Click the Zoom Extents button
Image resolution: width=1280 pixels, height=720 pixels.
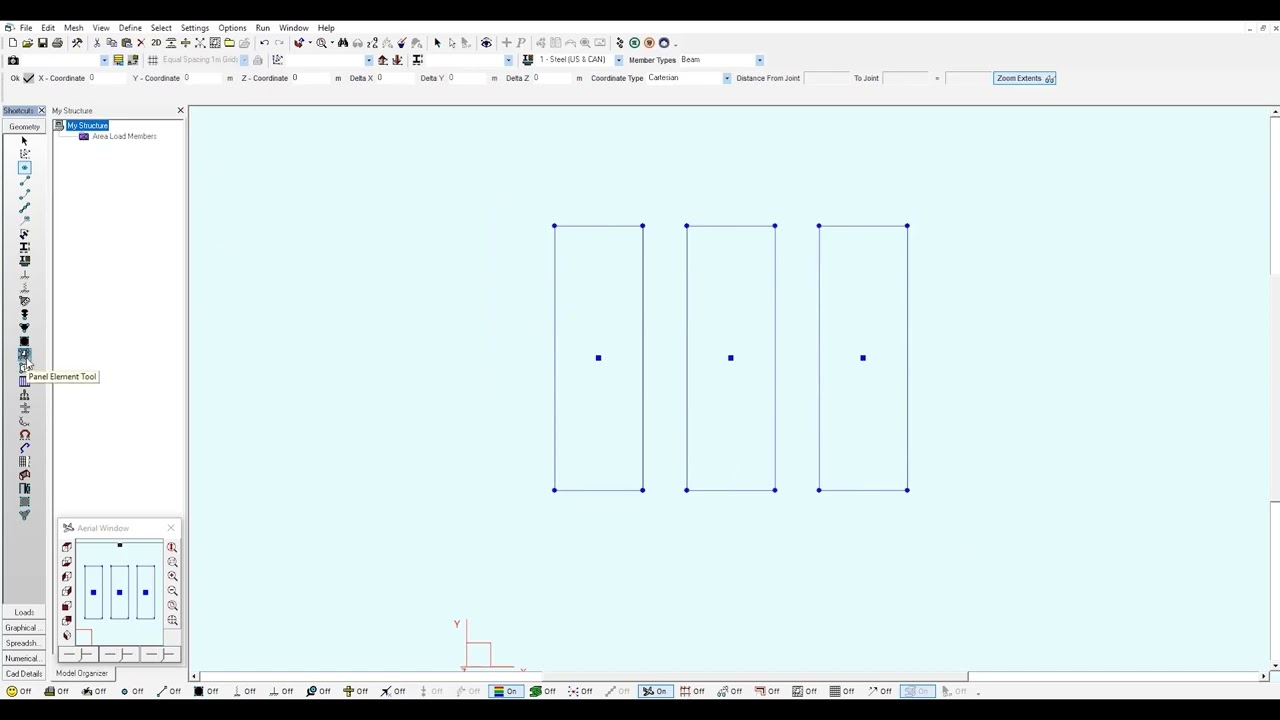[x=1025, y=78]
